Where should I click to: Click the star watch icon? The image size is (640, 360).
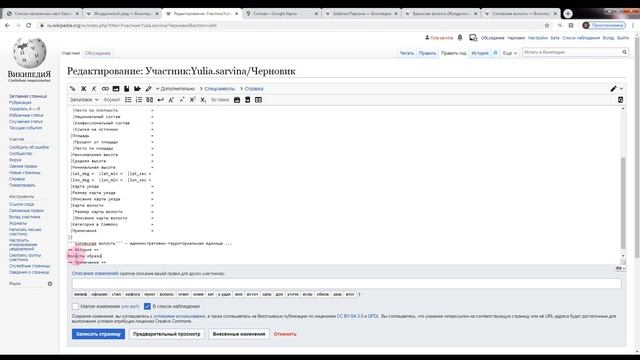tap(495, 53)
